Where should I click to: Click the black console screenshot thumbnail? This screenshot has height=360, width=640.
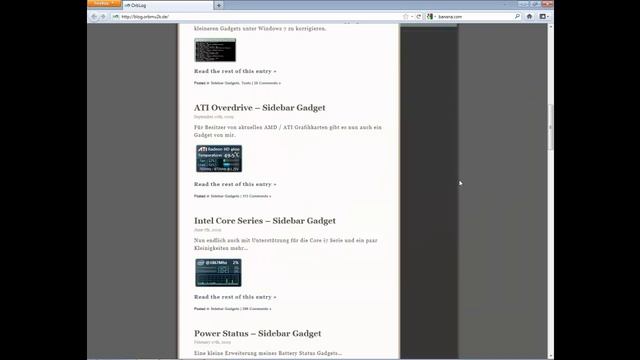click(x=215, y=50)
